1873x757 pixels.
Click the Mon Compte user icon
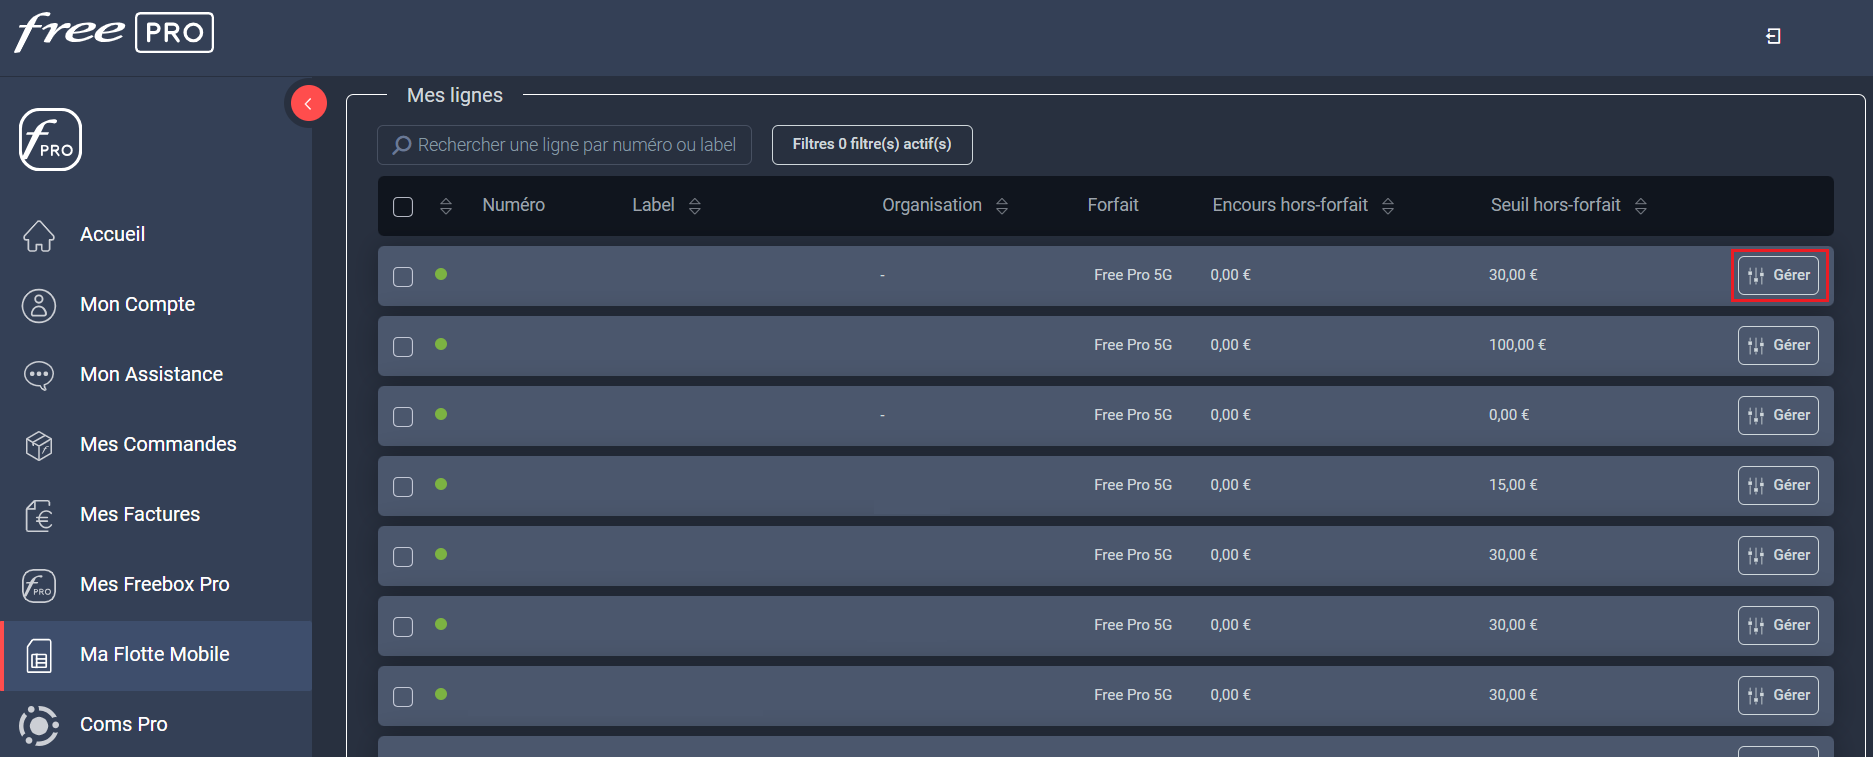pyautogui.click(x=39, y=305)
